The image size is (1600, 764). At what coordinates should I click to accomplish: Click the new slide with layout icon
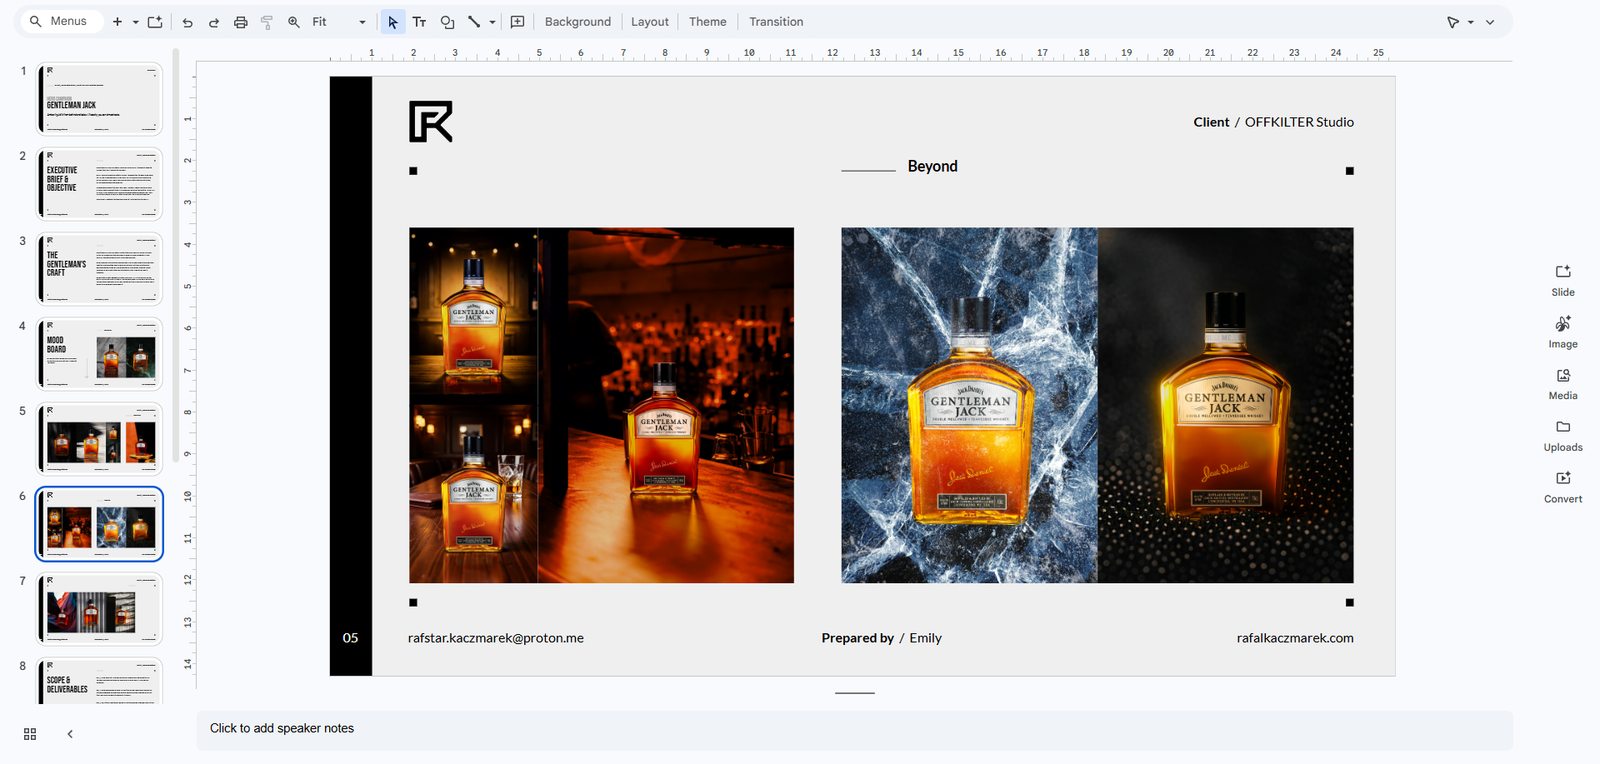click(155, 22)
